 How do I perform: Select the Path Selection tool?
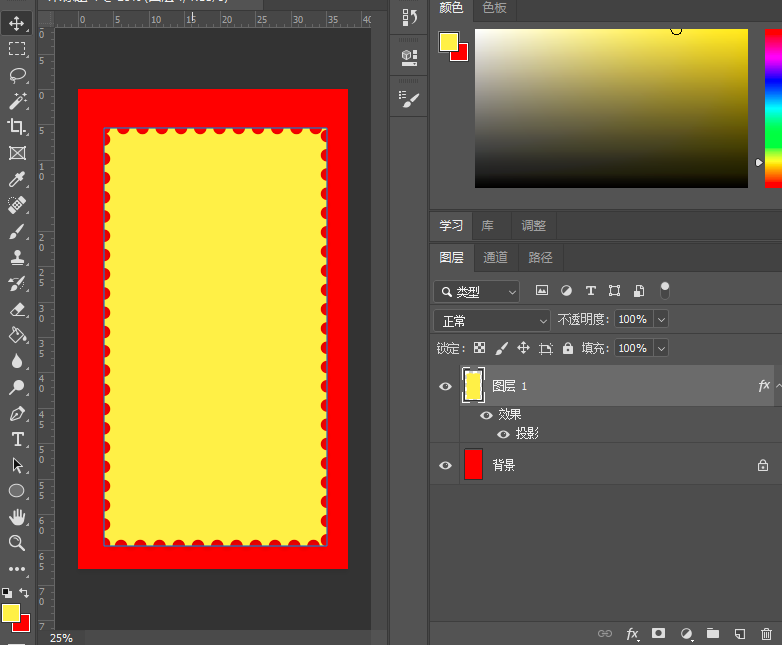click(x=17, y=465)
